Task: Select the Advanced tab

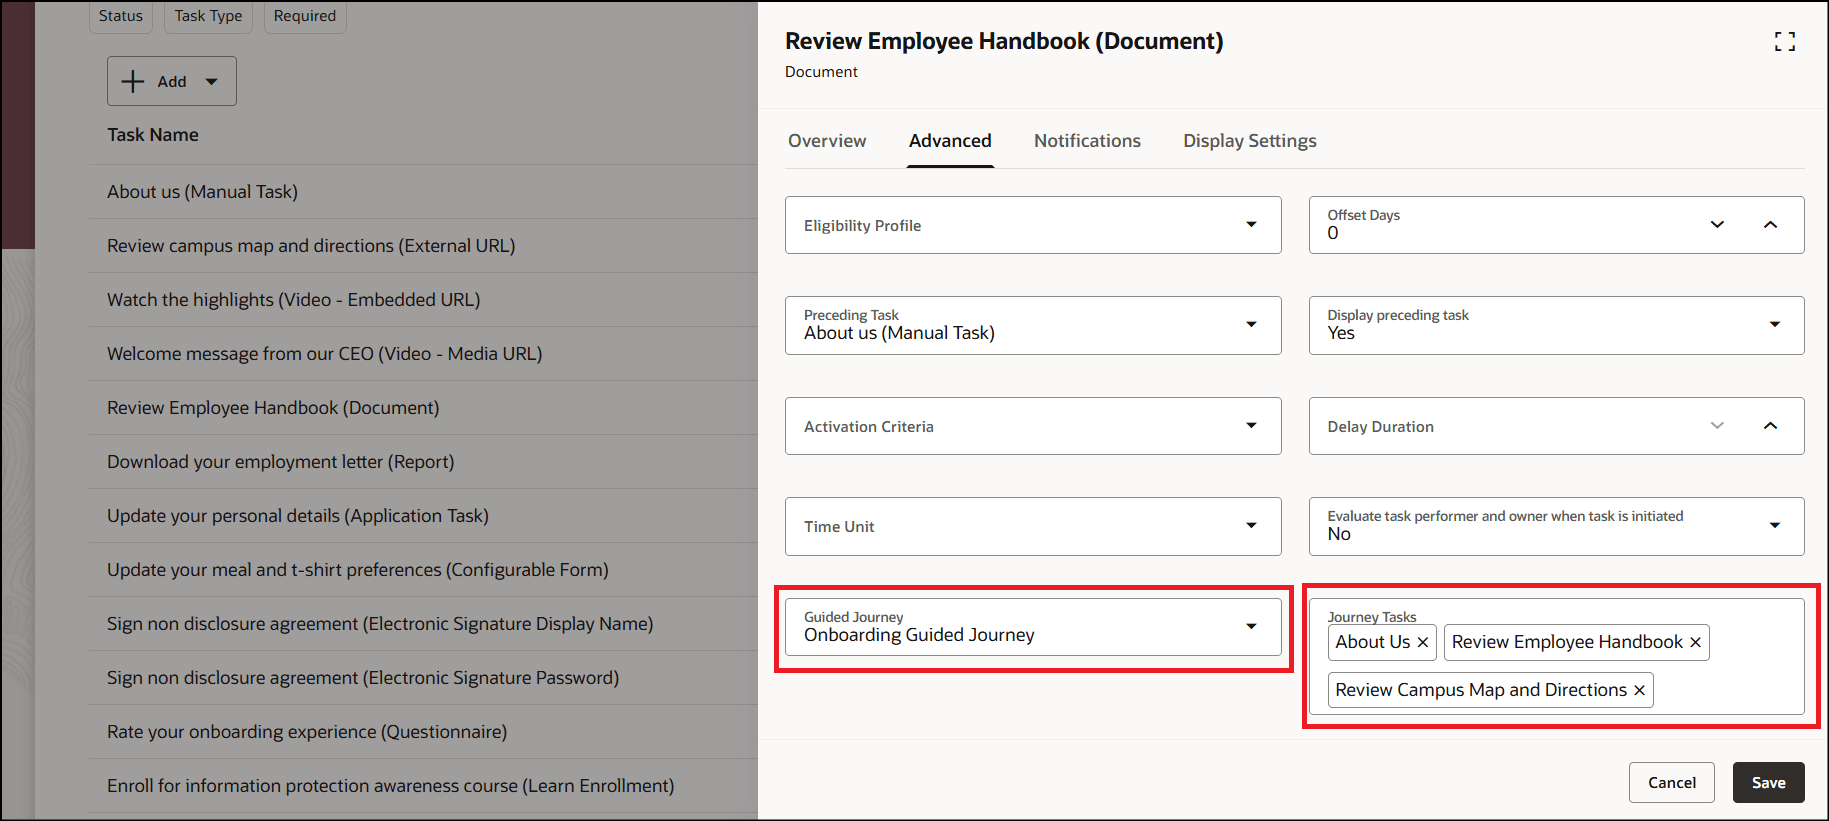Action: click(950, 141)
